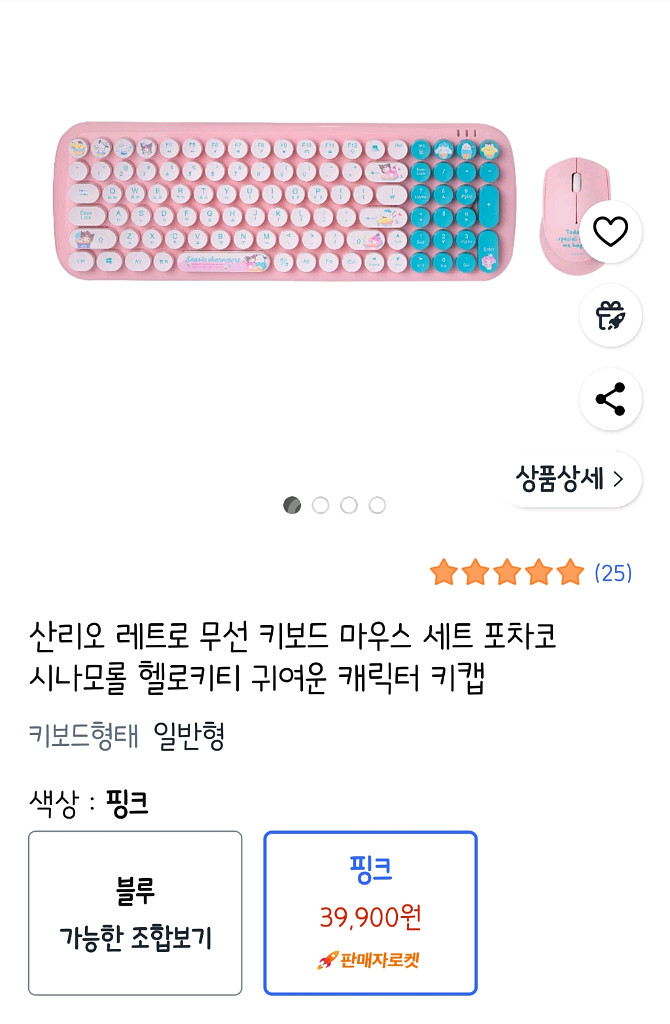Screen dimensions: 670x1024
Task: Go to second image indicator dot
Action: click(320, 505)
